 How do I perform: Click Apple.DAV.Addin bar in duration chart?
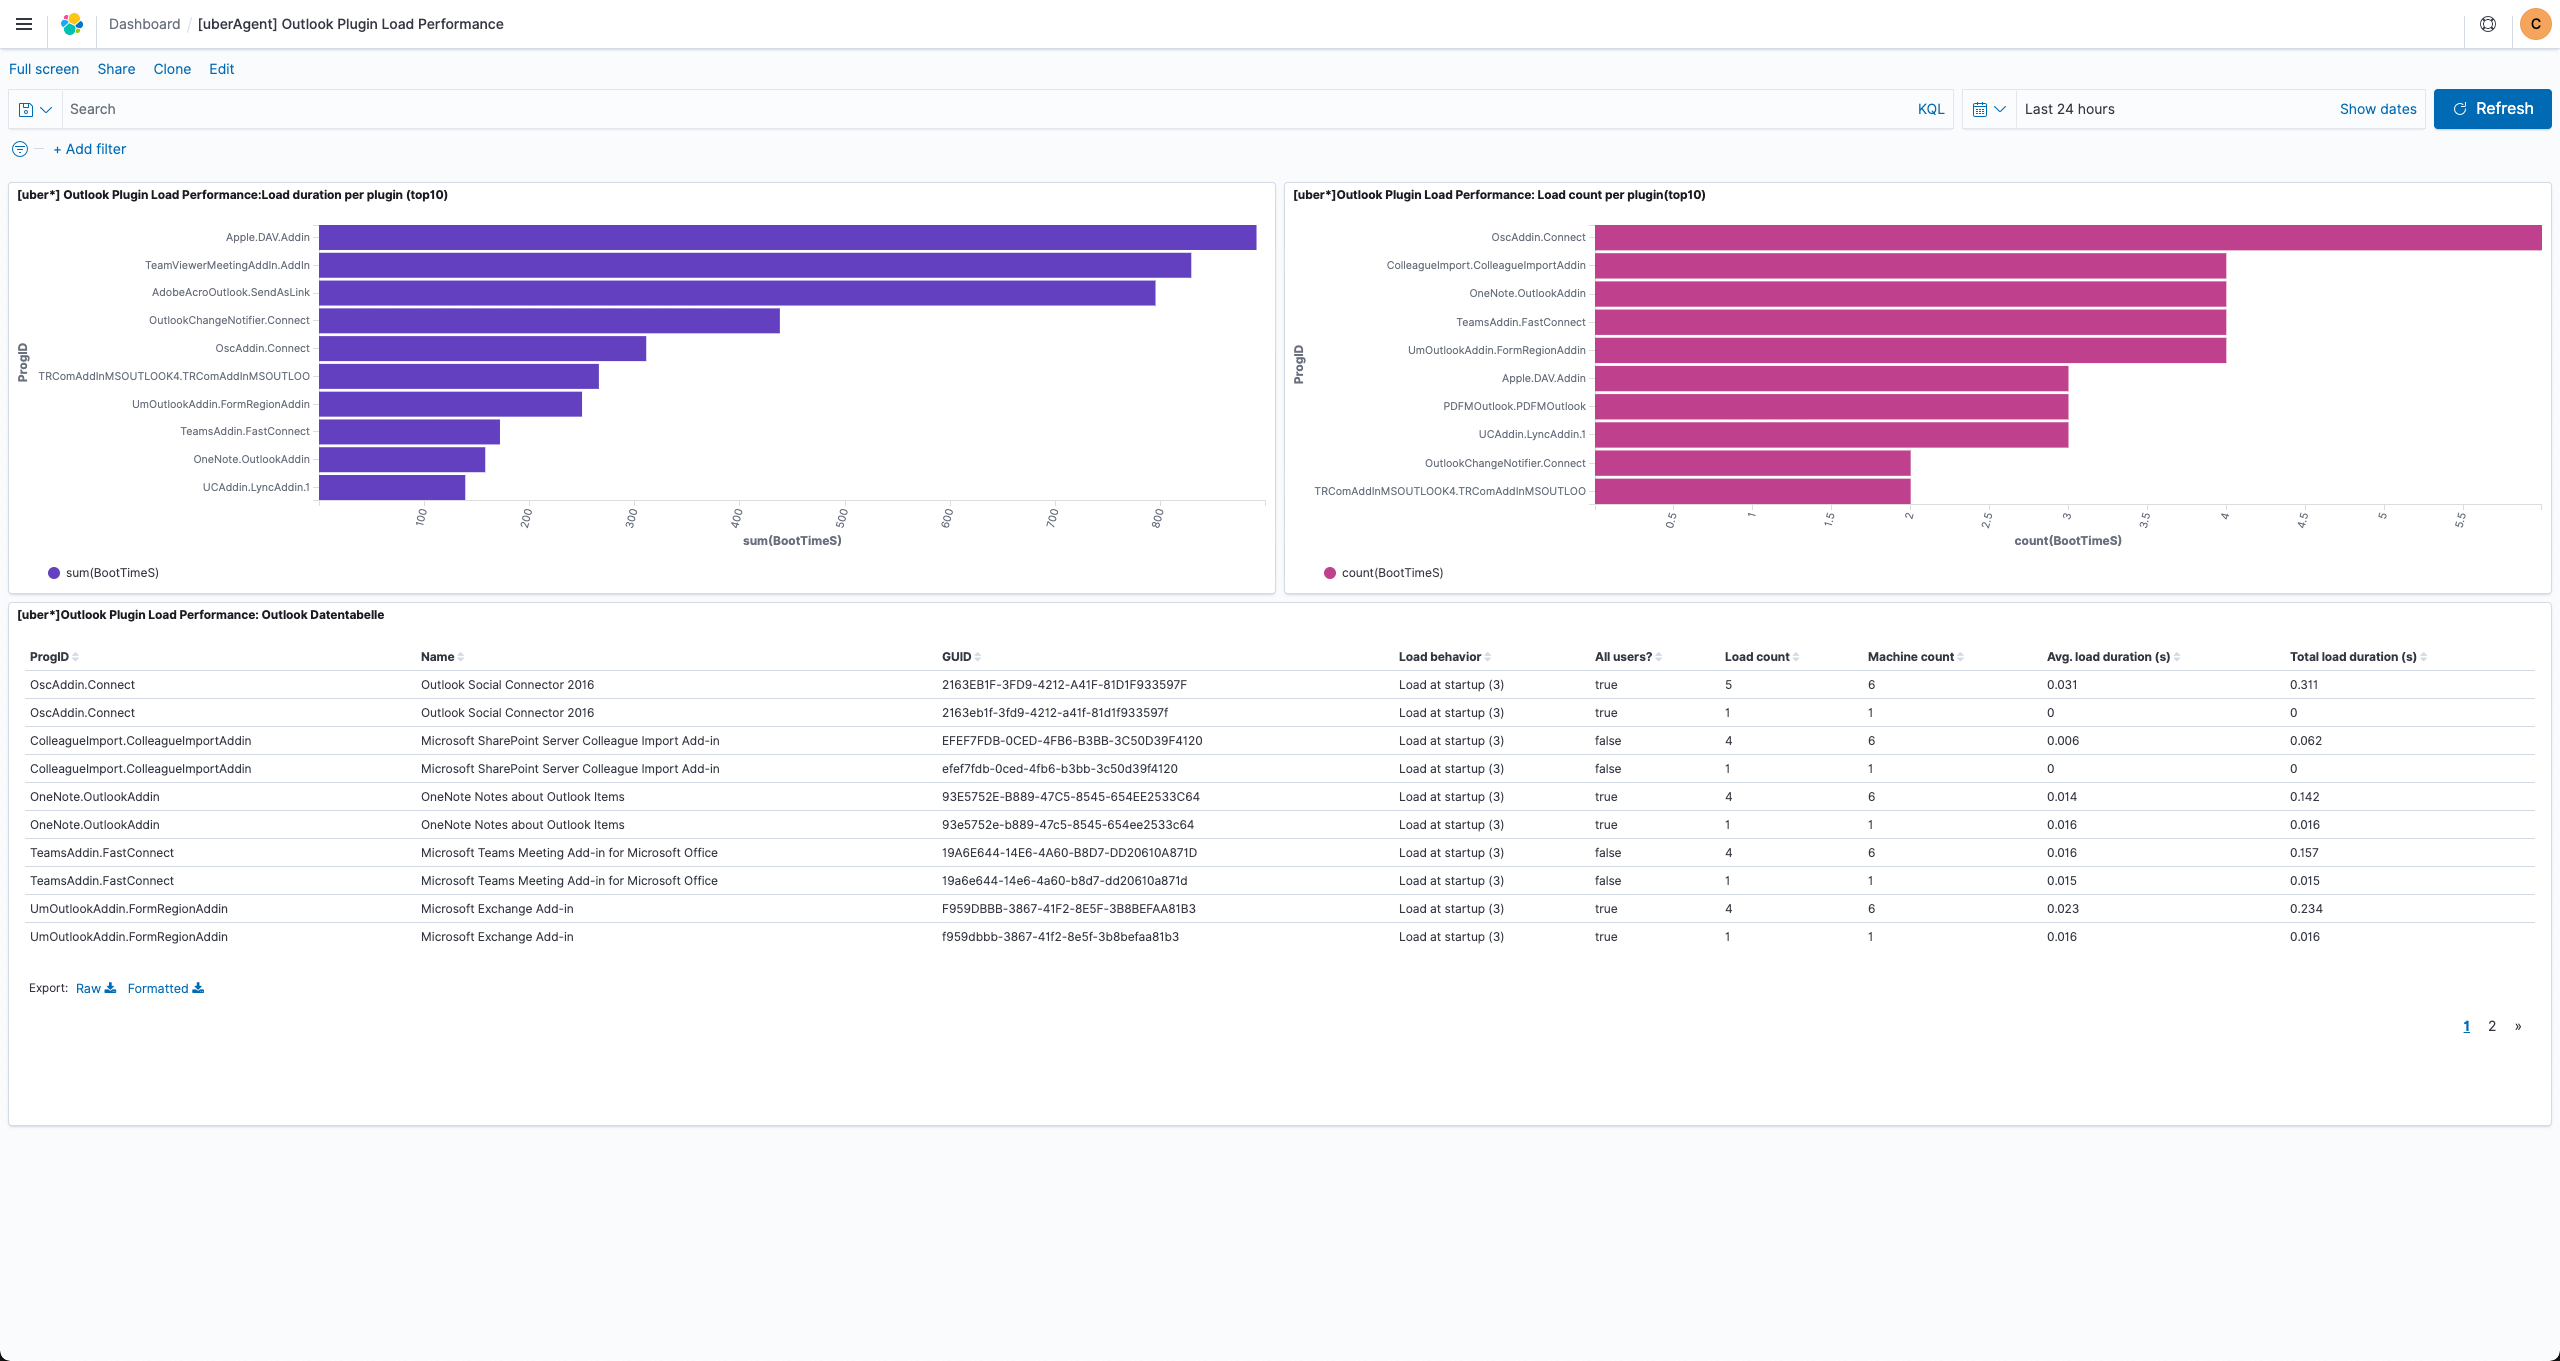[x=787, y=237]
